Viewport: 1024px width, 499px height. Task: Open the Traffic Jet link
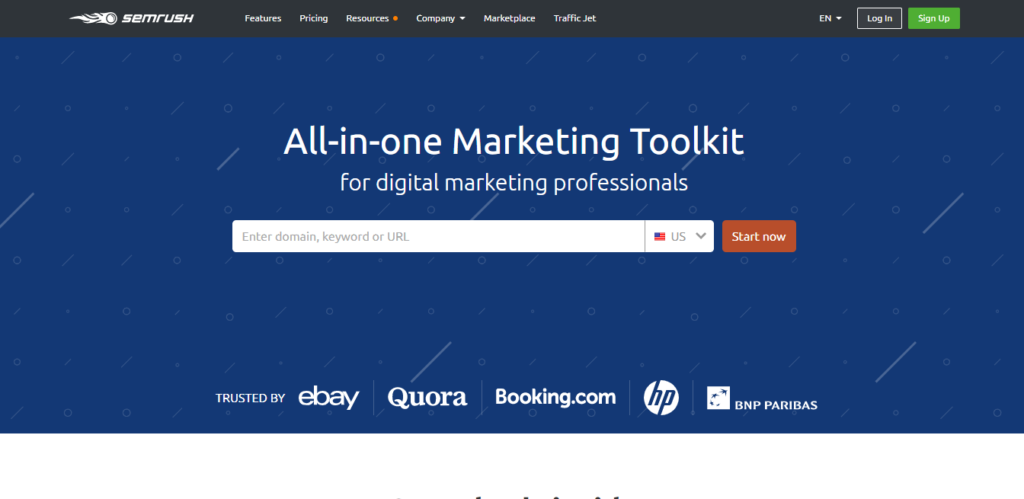point(575,18)
